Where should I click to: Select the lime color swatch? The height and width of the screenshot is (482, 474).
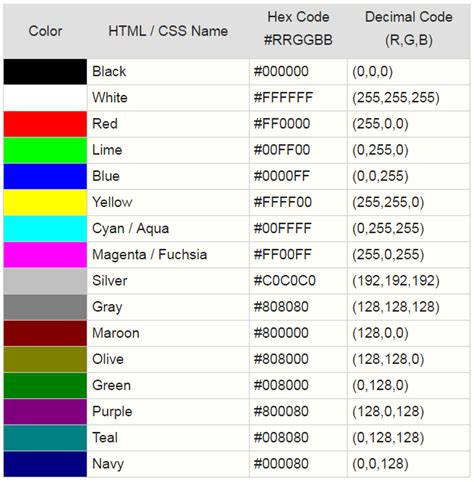click(45, 150)
